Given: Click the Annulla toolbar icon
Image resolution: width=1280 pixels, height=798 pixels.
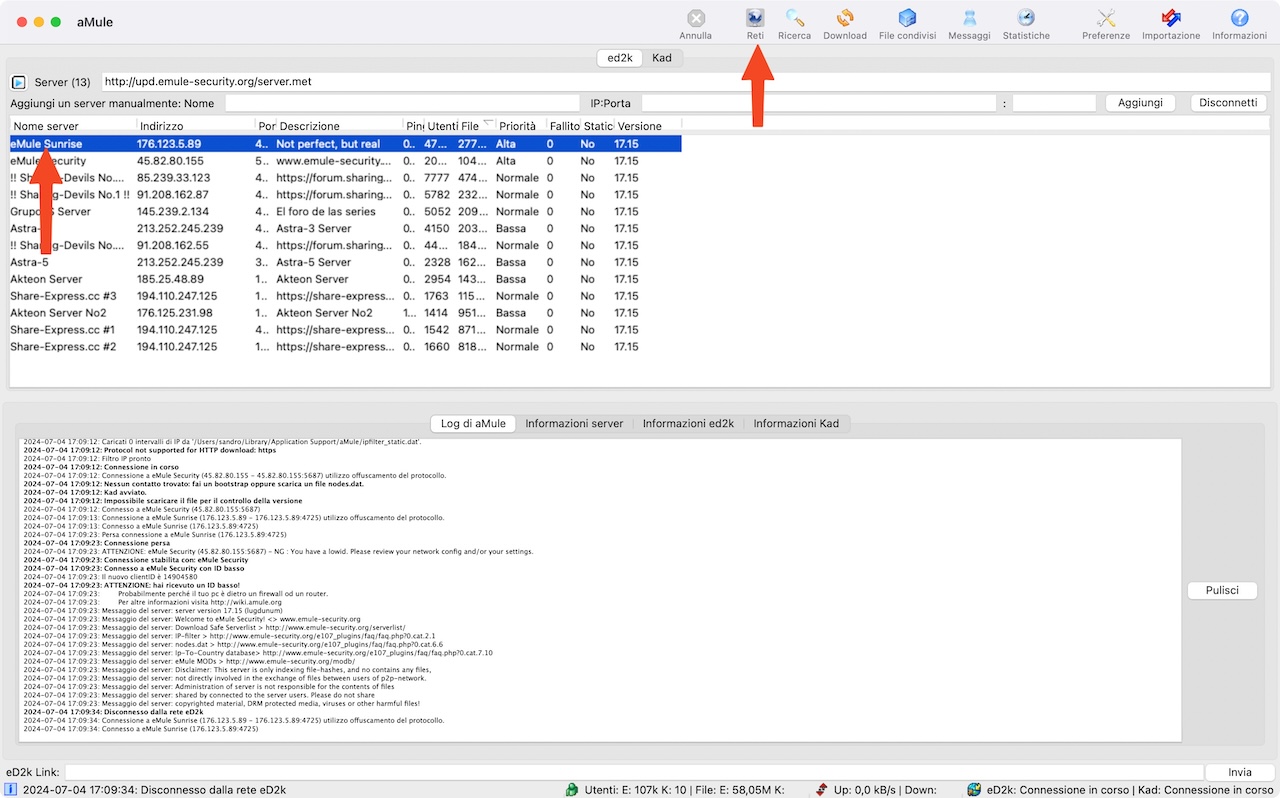Looking at the screenshot, I should 696,18.
